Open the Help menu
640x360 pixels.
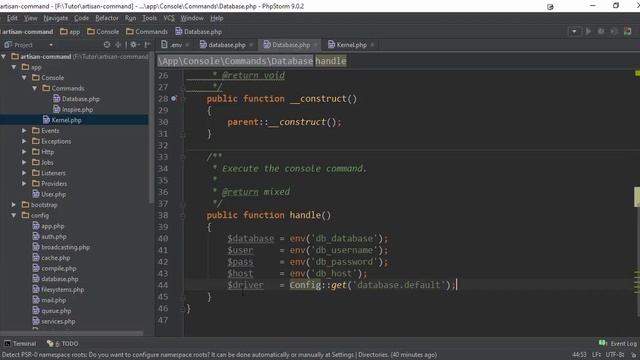[216, 18]
